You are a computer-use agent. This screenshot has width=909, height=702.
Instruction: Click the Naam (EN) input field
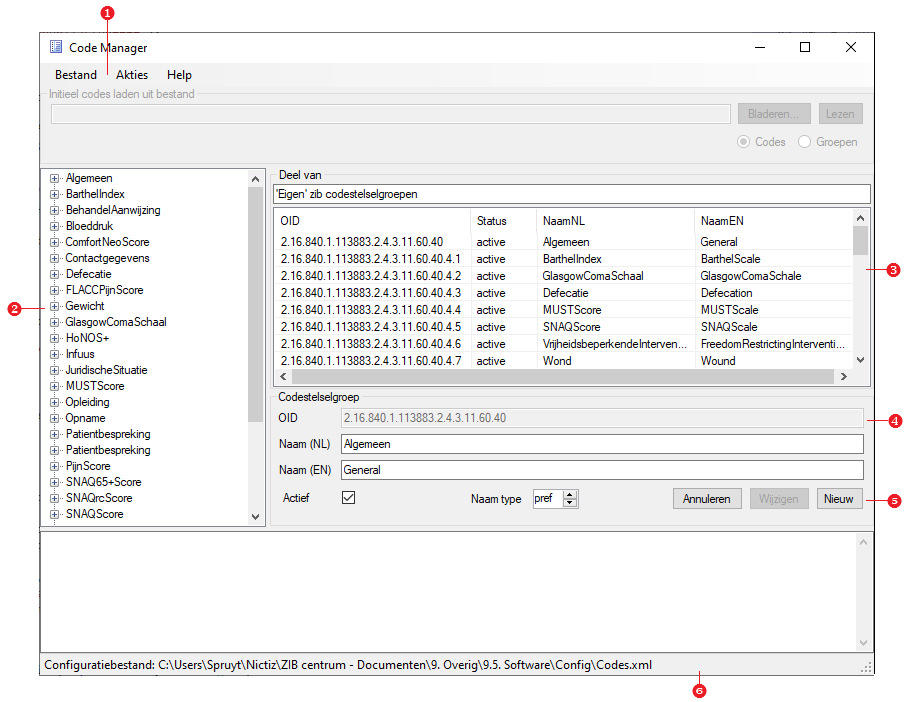point(601,470)
